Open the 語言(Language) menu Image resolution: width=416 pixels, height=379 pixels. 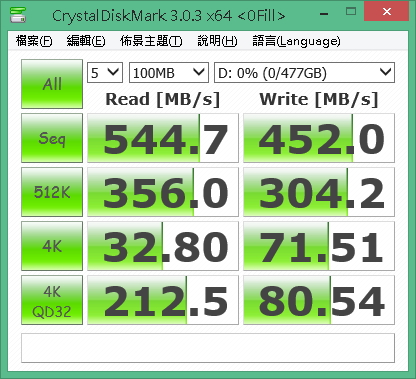tap(296, 41)
